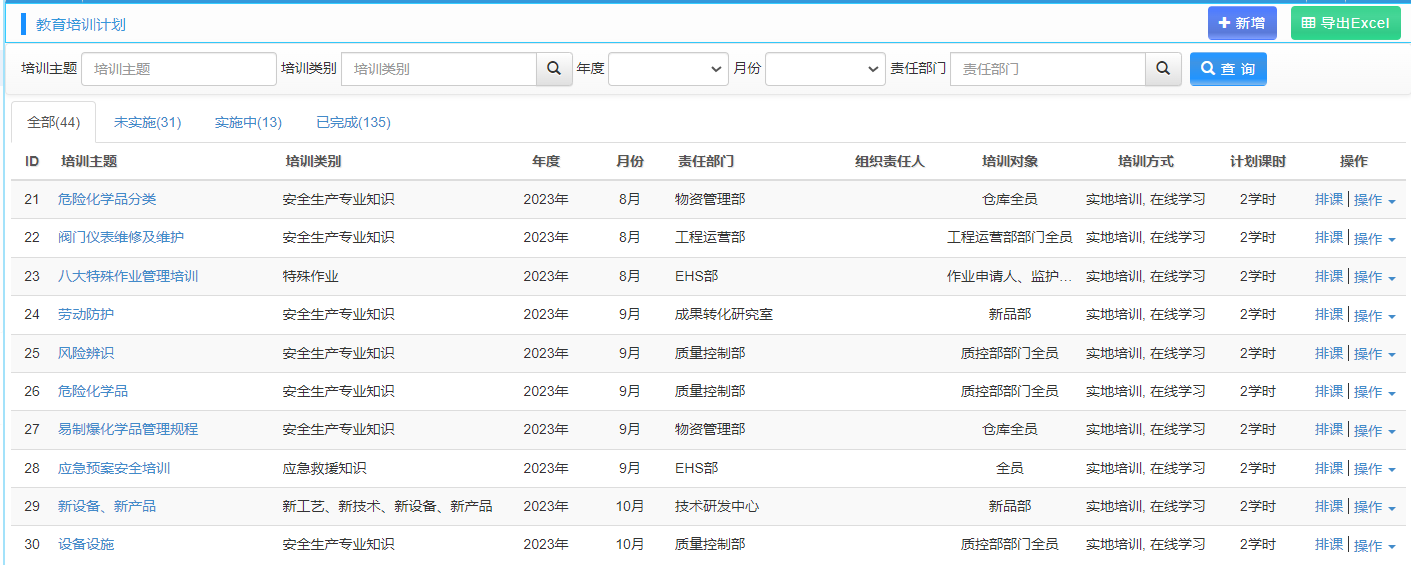This screenshot has height=565, width=1411.
Task: Expand 操作 dropdown for row ID 29
Action: 1375,507
